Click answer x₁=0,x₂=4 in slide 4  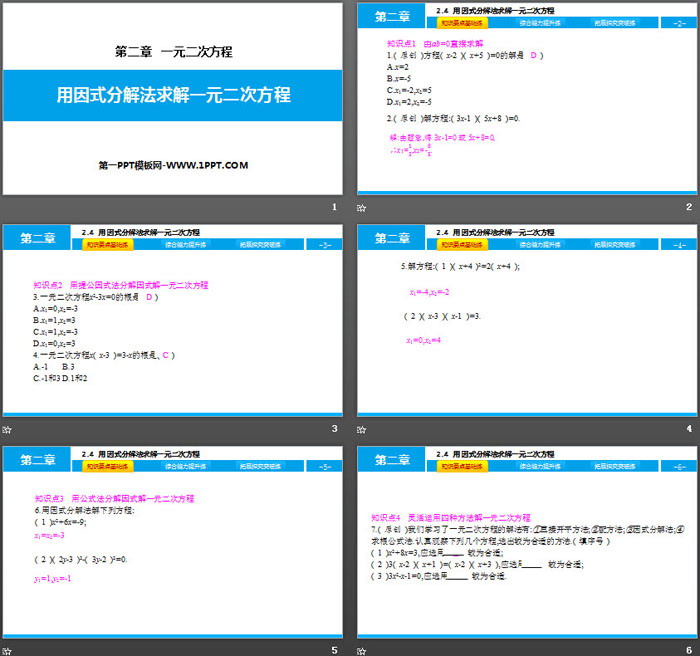(423, 340)
